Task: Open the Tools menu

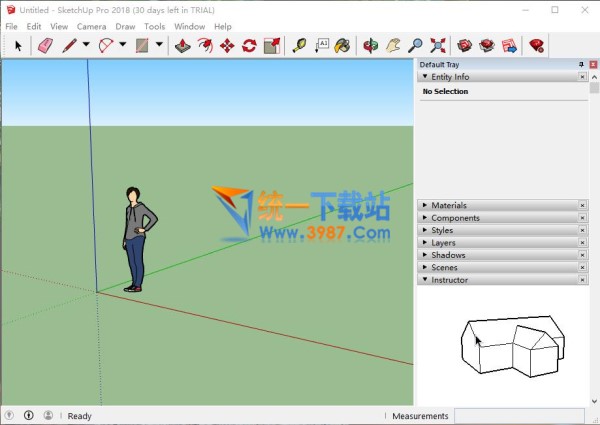Action: coord(155,26)
